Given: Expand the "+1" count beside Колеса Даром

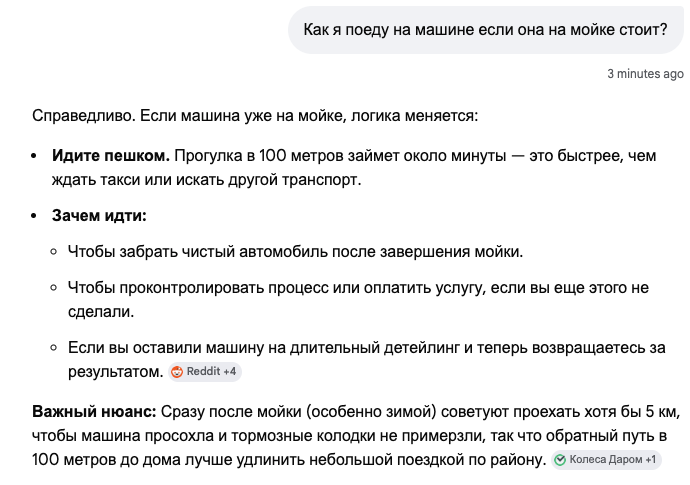Looking at the screenshot, I should (x=650, y=460).
